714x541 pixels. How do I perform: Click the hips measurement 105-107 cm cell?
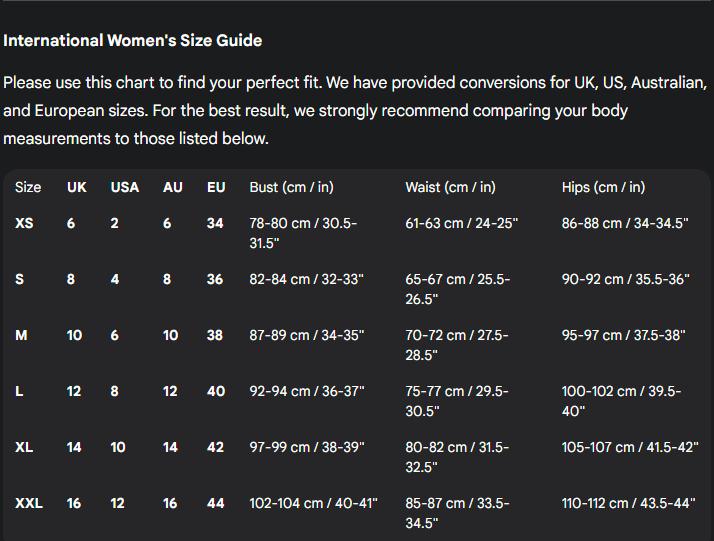click(x=630, y=447)
